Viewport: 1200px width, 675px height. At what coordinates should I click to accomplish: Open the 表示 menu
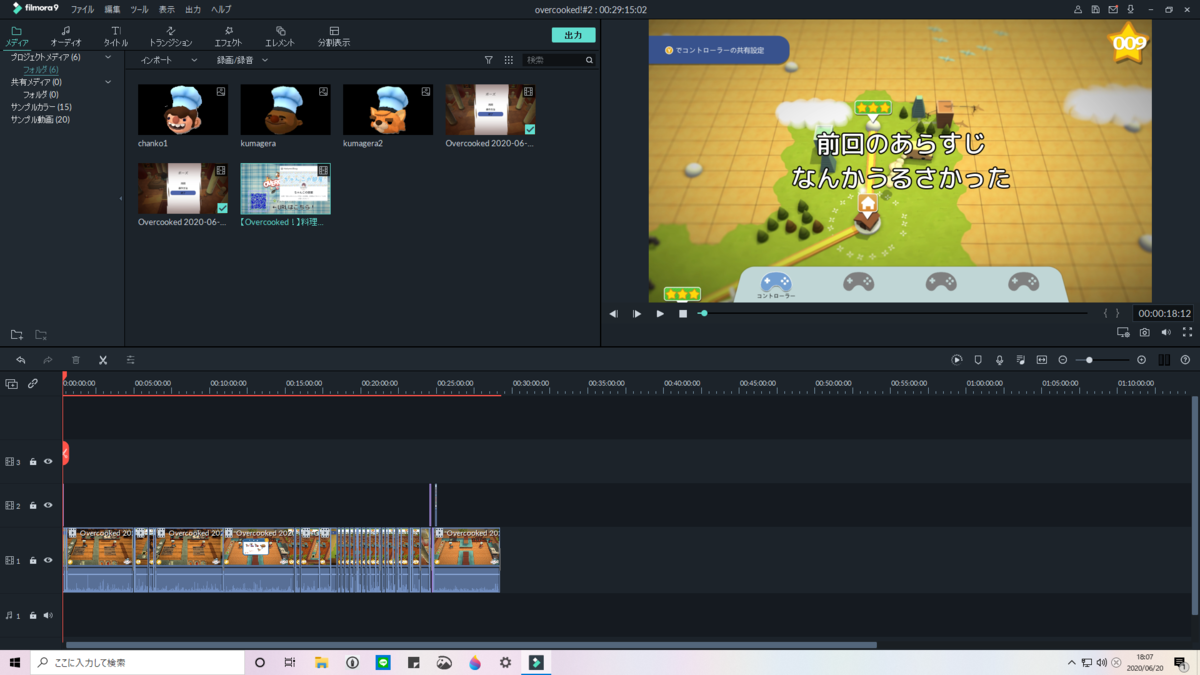tap(166, 9)
